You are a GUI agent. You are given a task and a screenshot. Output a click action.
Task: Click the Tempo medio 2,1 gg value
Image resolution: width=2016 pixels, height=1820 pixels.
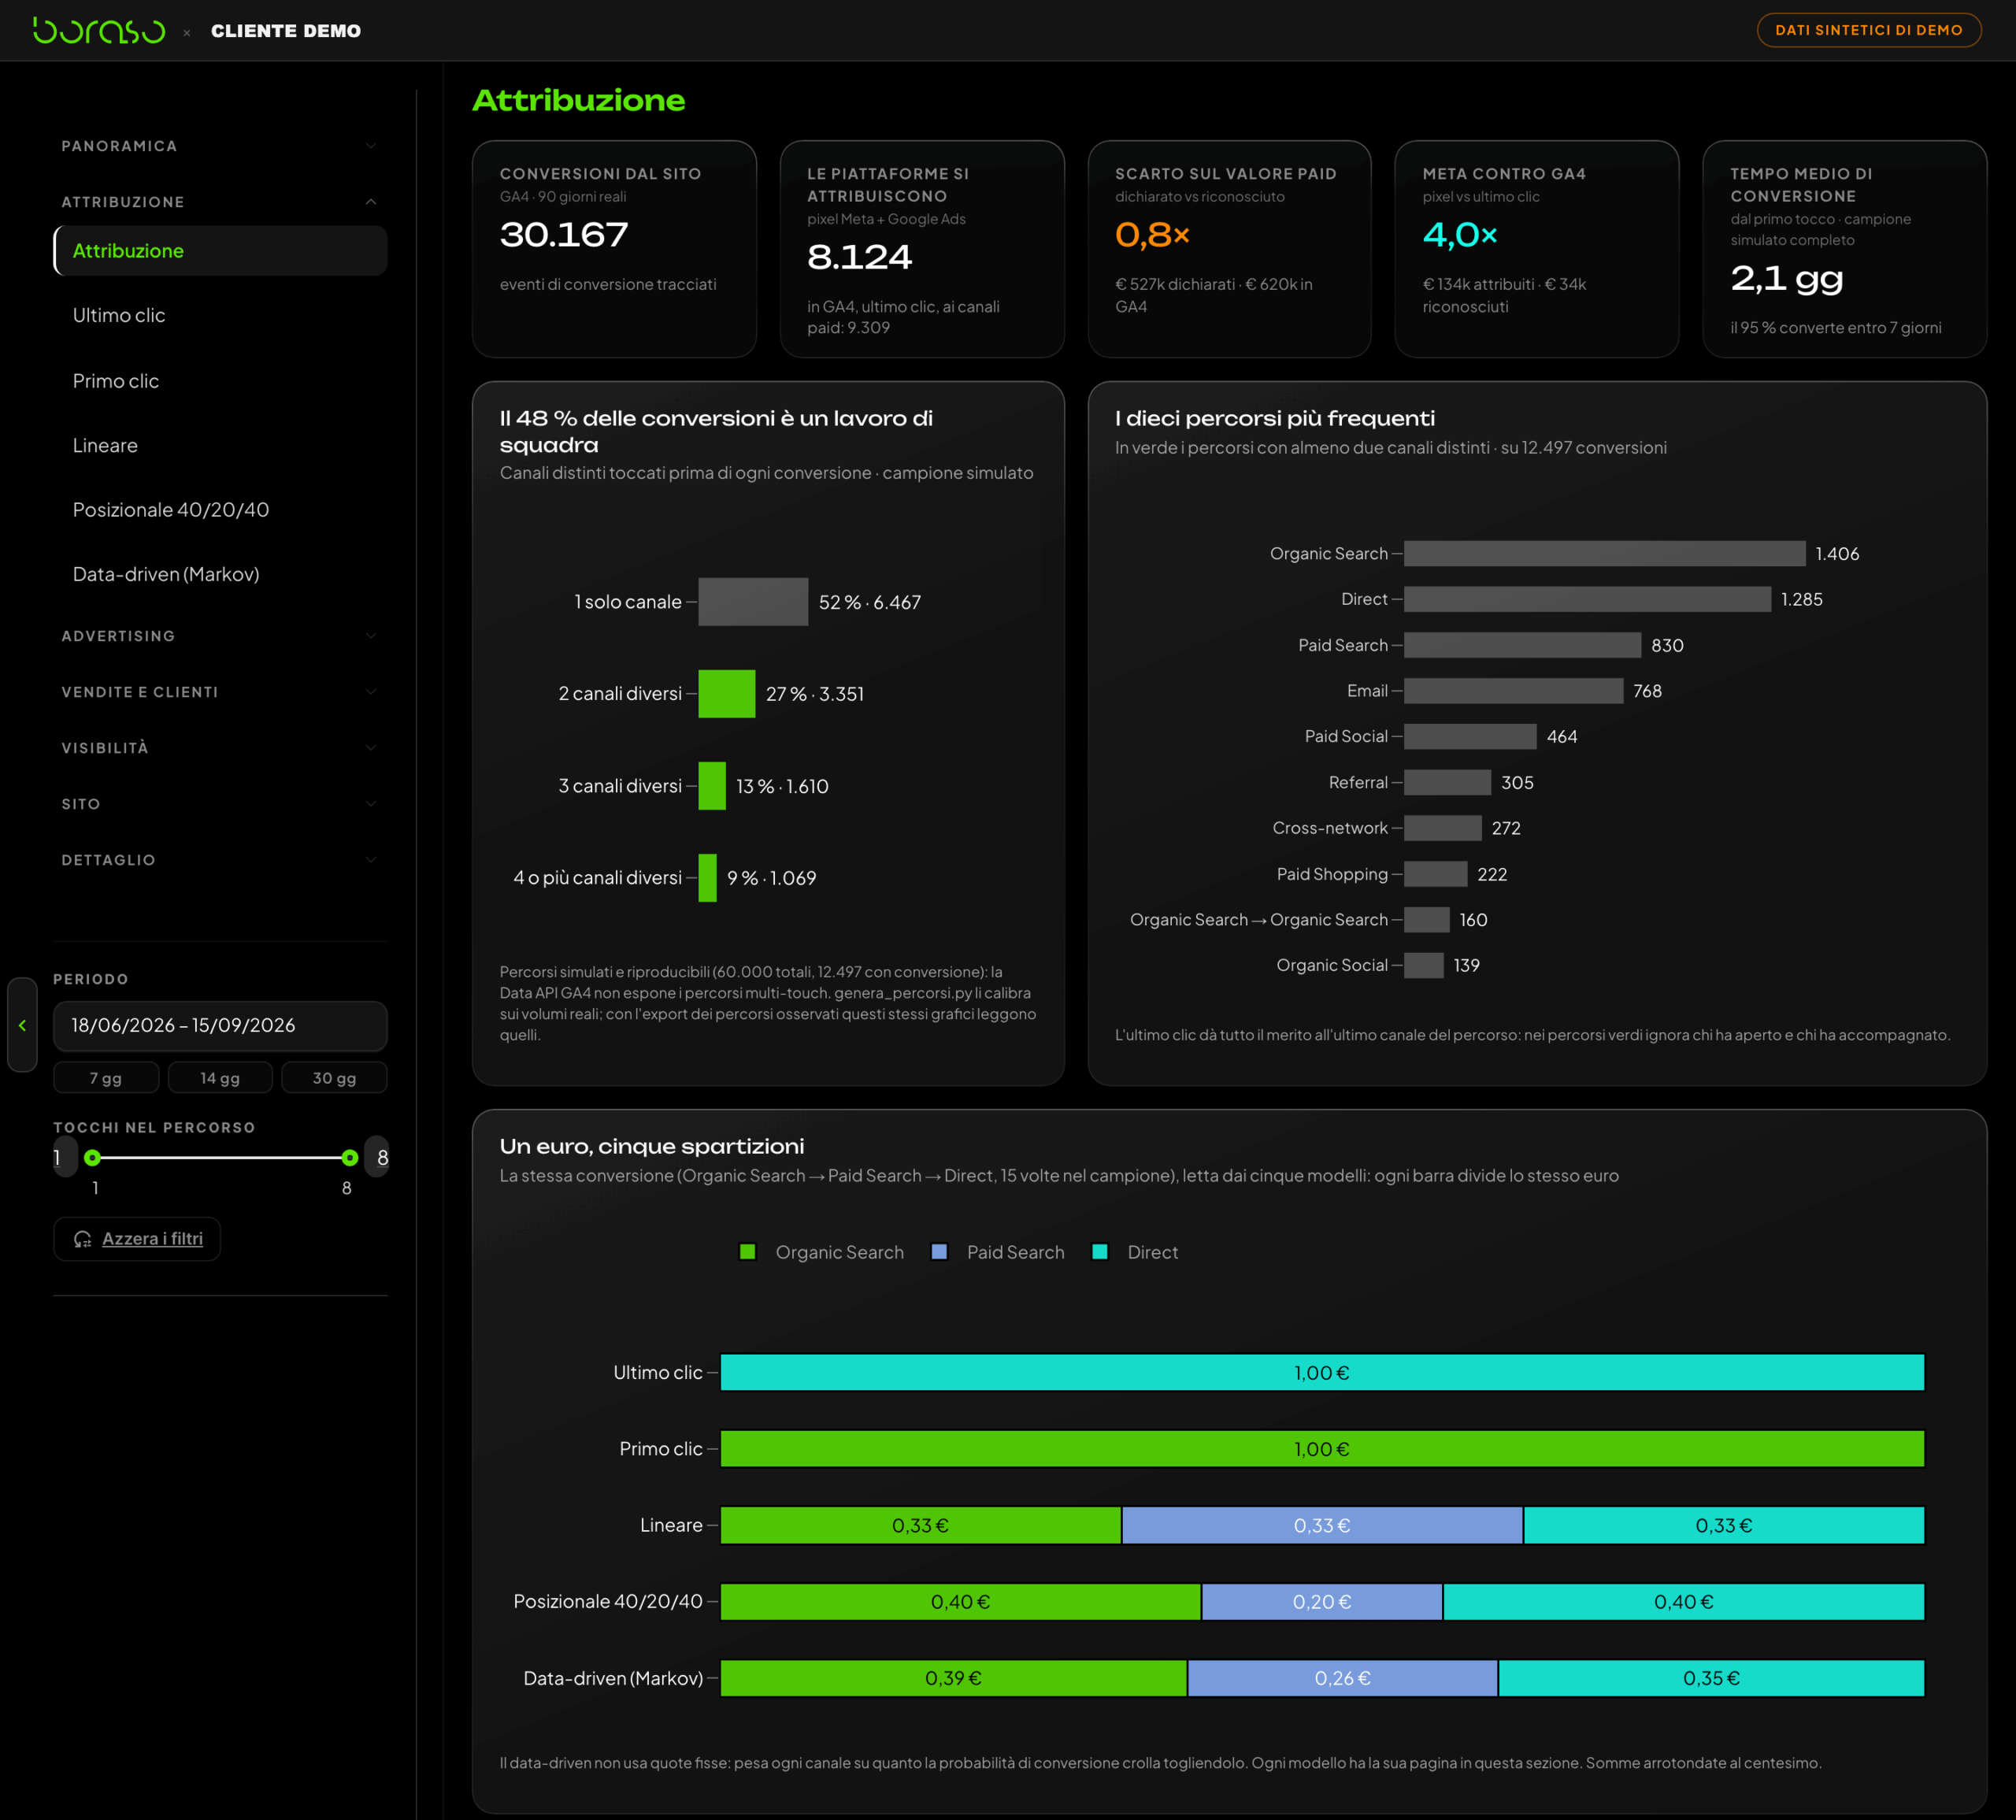point(1786,278)
